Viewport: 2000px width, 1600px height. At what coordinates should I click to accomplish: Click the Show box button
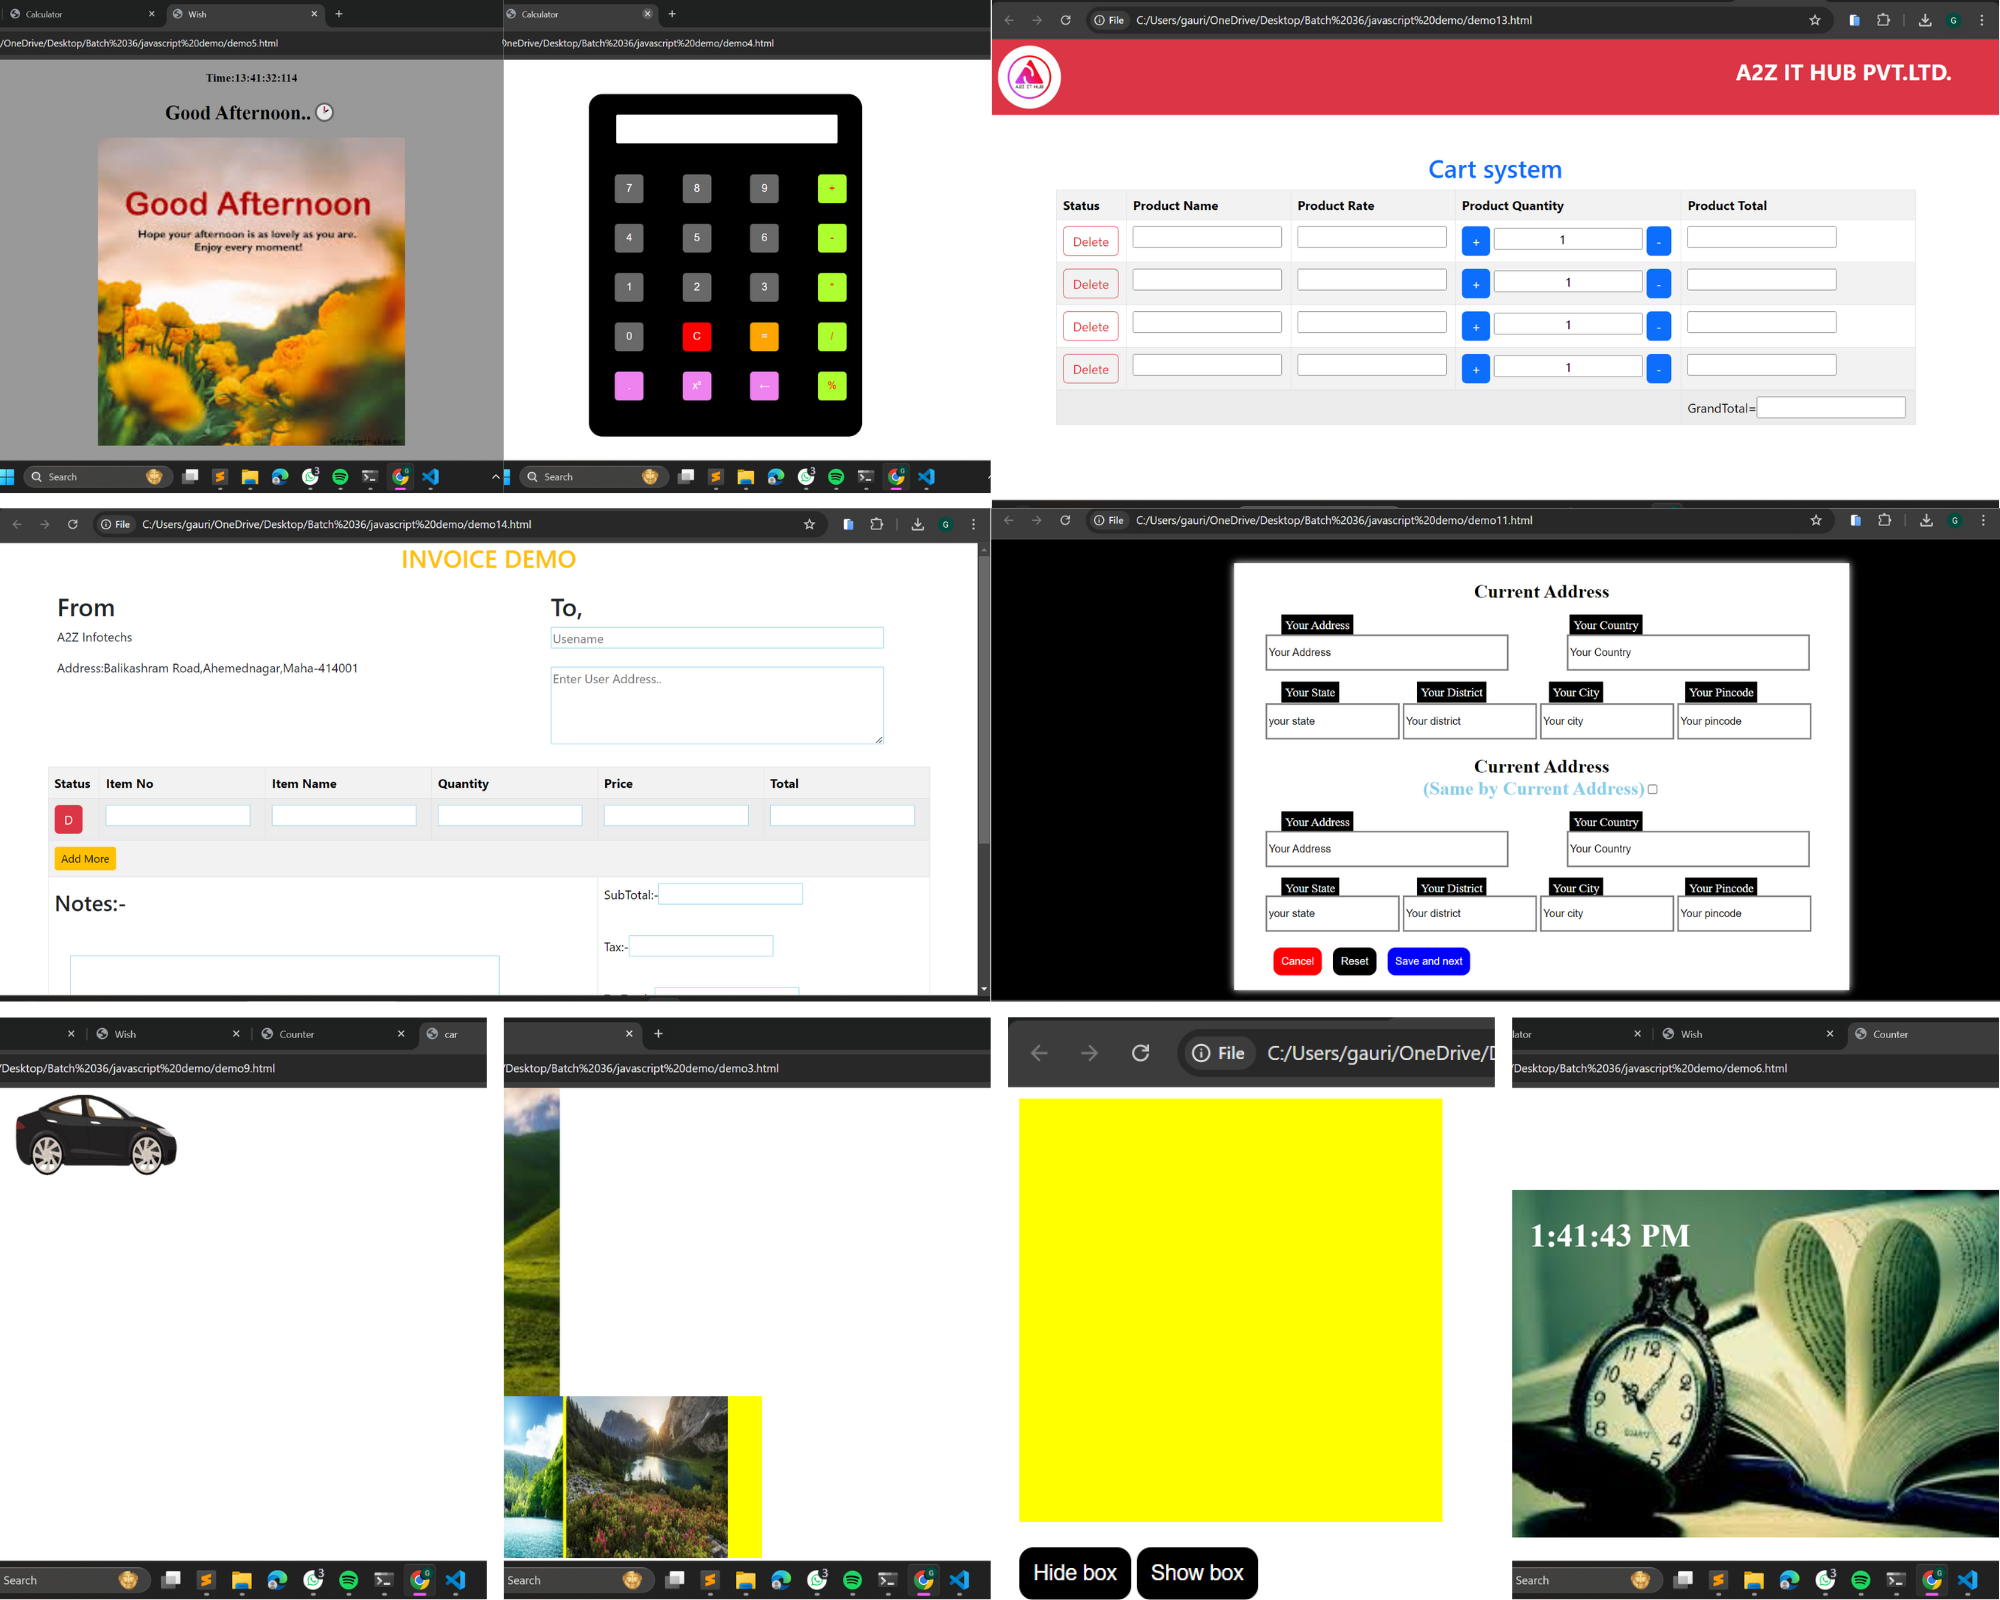pos(1197,1573)
